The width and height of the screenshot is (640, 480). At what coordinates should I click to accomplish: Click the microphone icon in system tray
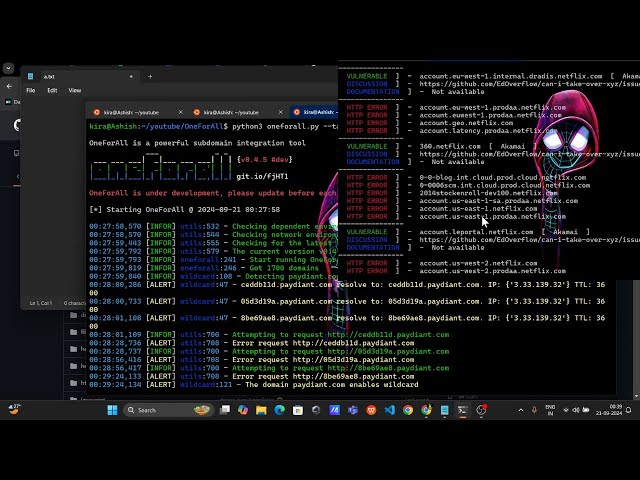click(x=534, y=410)
